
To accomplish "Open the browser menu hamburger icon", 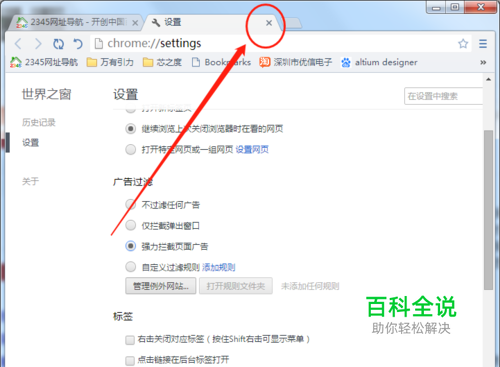I will 483,44.
